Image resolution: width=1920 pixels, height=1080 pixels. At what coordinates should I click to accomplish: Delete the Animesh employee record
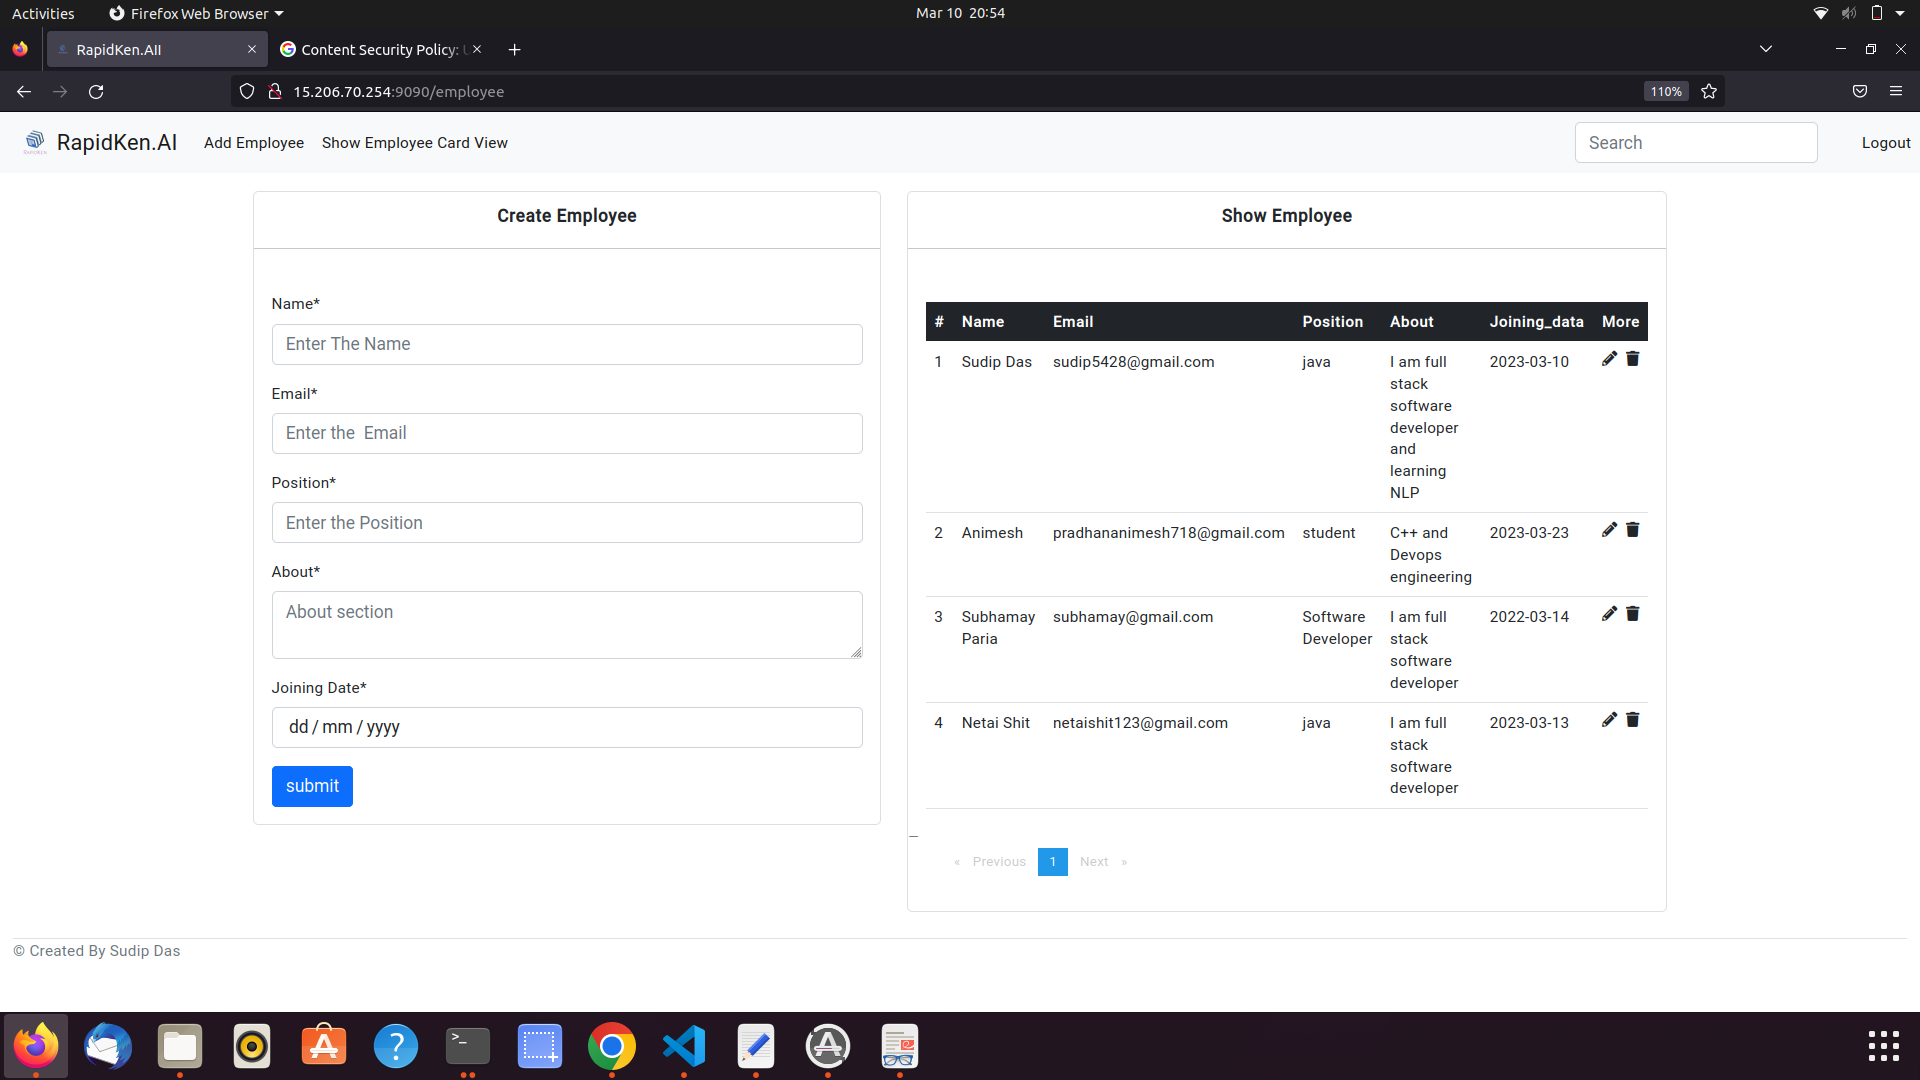pos(1633,530)
